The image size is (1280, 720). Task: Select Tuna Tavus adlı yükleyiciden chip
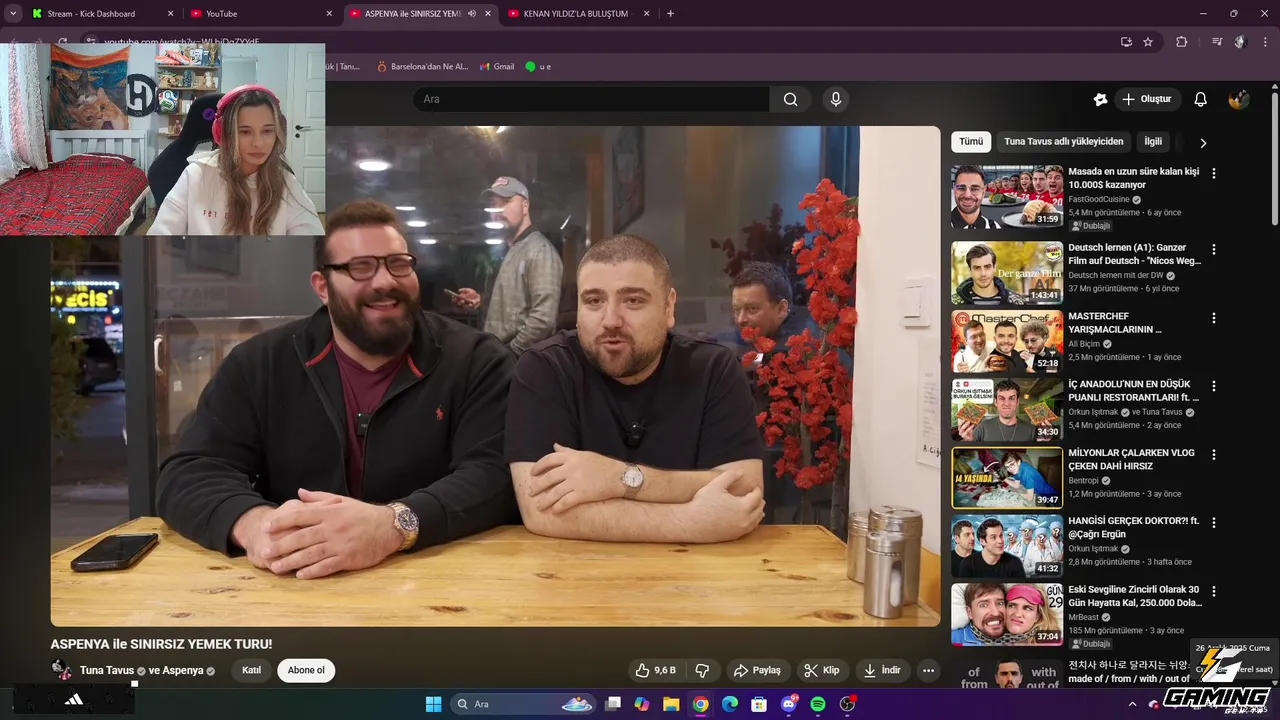point(1064,142)
